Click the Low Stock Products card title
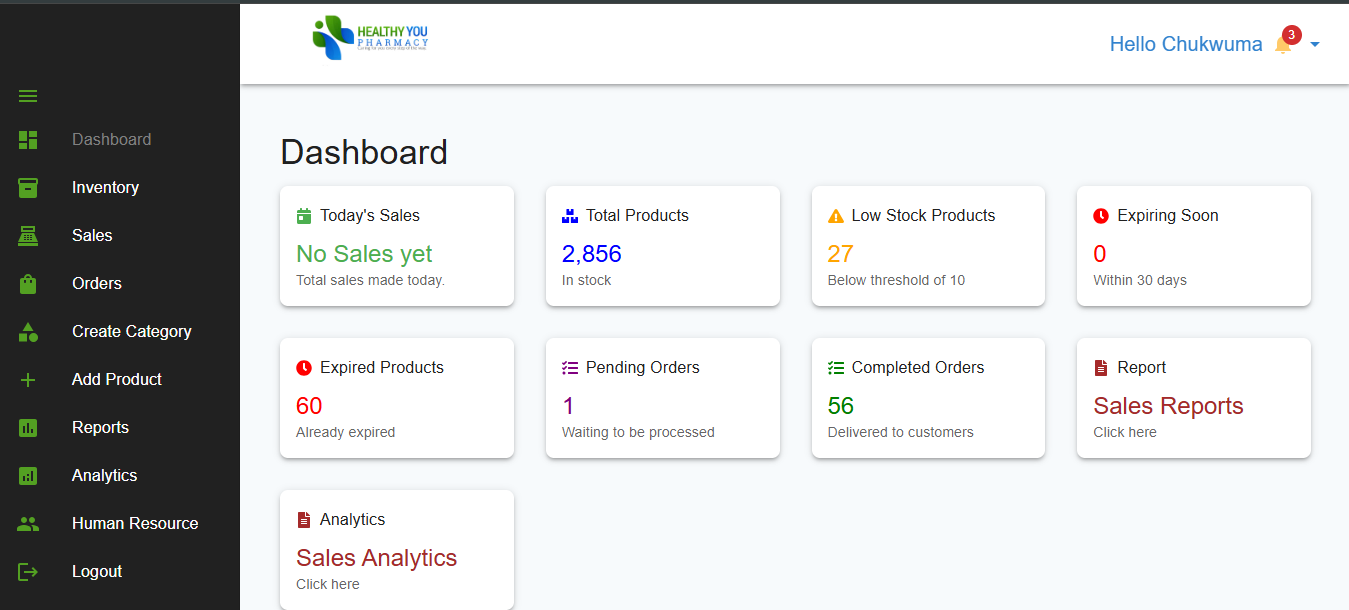The height and width of the screenshot is (610, 1349). tap(923, 216)
